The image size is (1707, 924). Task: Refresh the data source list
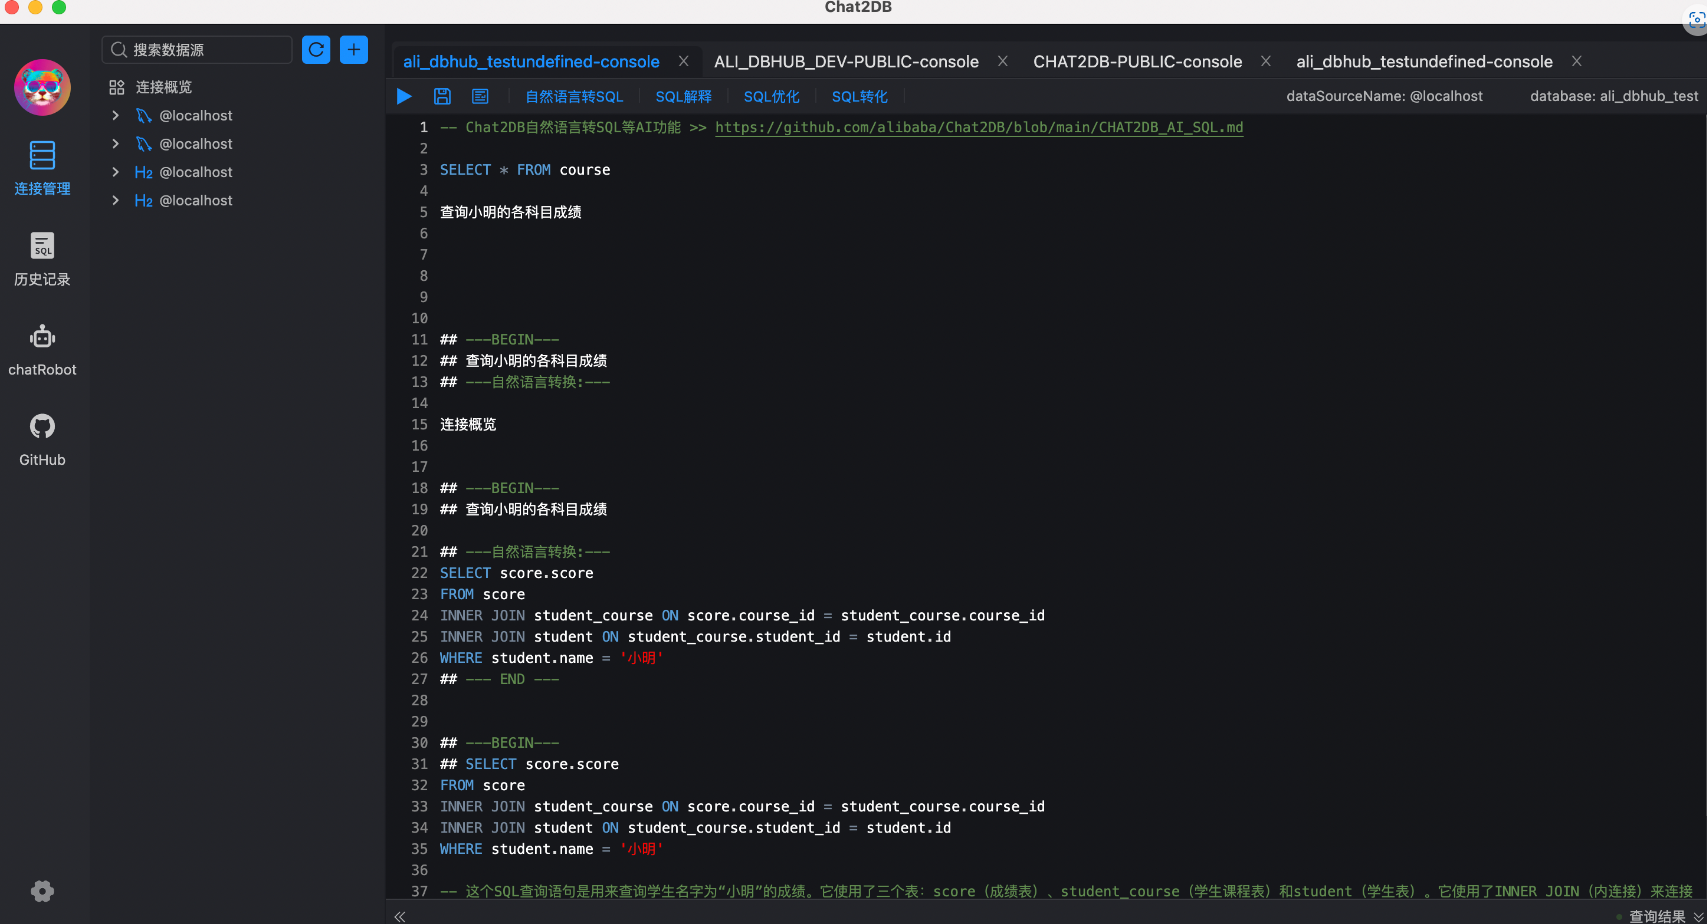(316, 49)
